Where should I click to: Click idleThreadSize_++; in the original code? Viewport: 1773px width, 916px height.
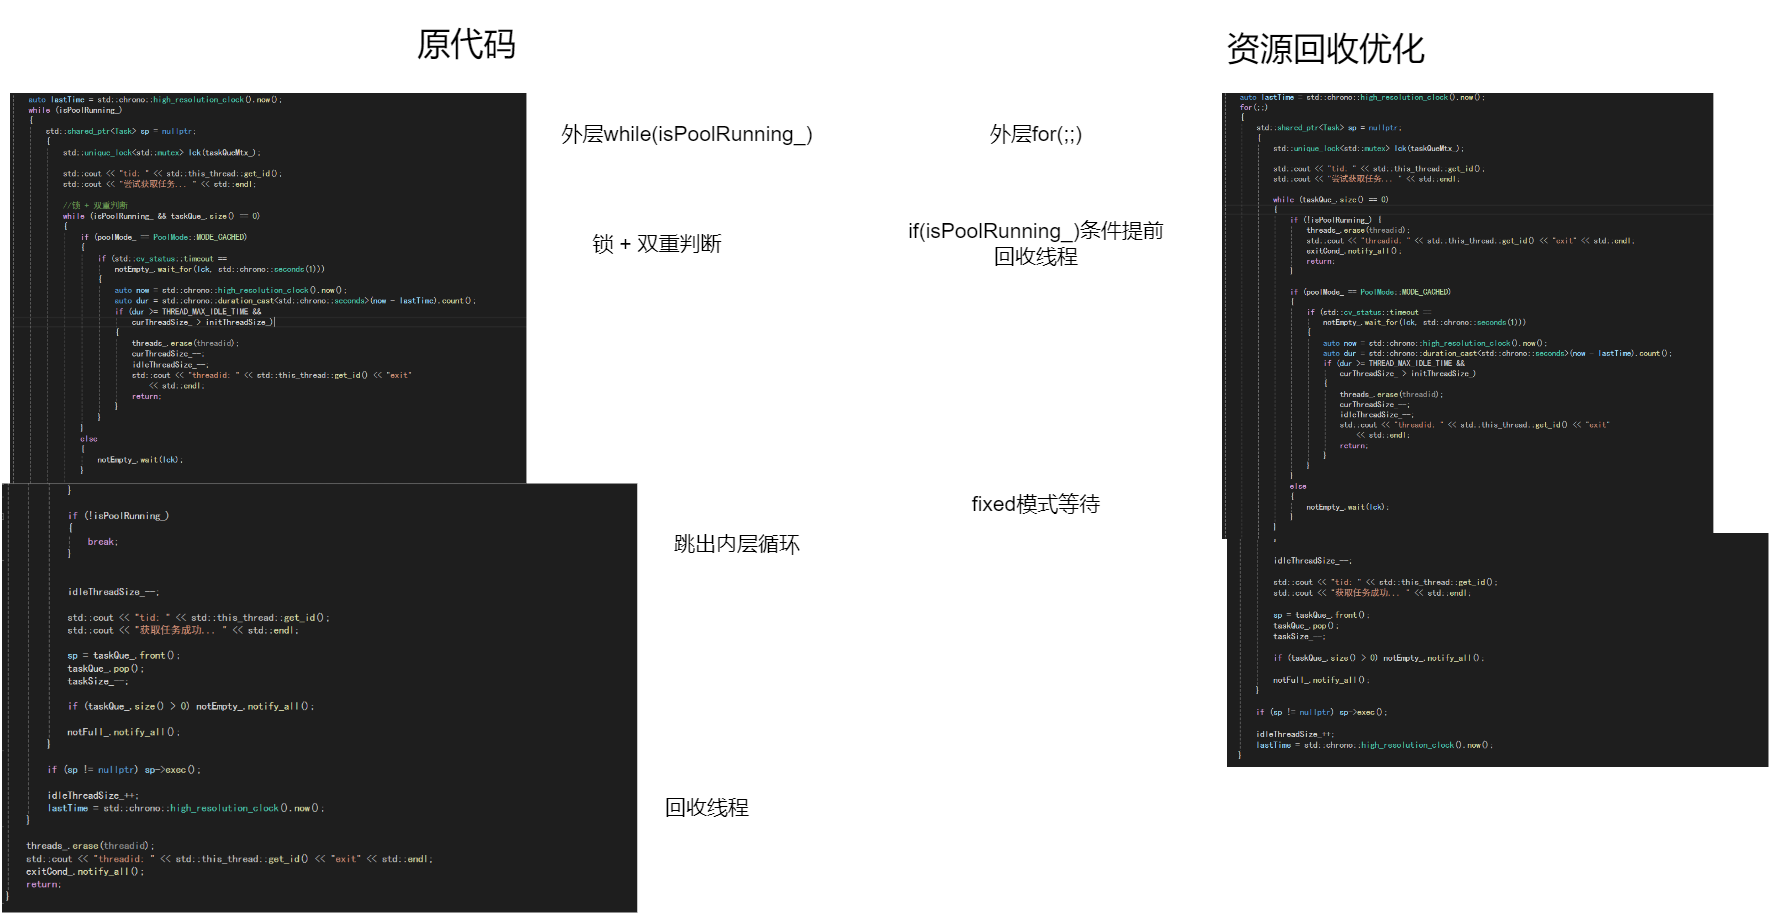(x=93, y=796)
